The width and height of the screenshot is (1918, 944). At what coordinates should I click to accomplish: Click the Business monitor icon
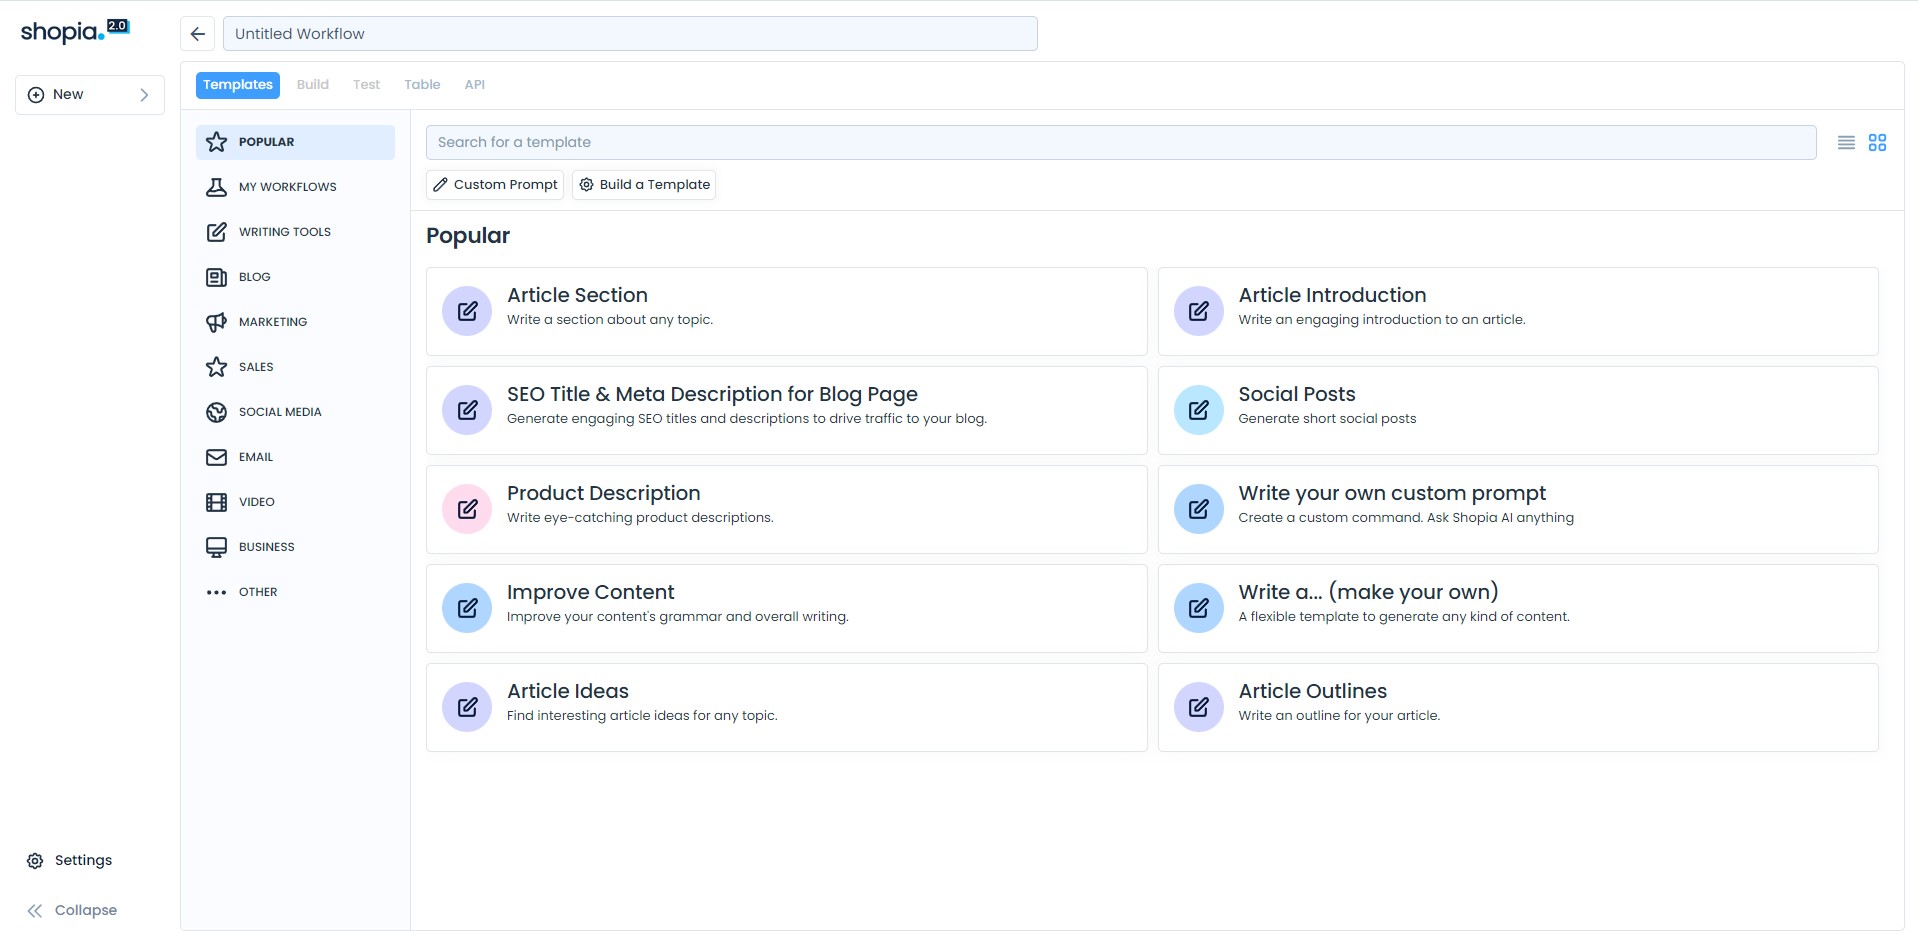pos(216,547)
